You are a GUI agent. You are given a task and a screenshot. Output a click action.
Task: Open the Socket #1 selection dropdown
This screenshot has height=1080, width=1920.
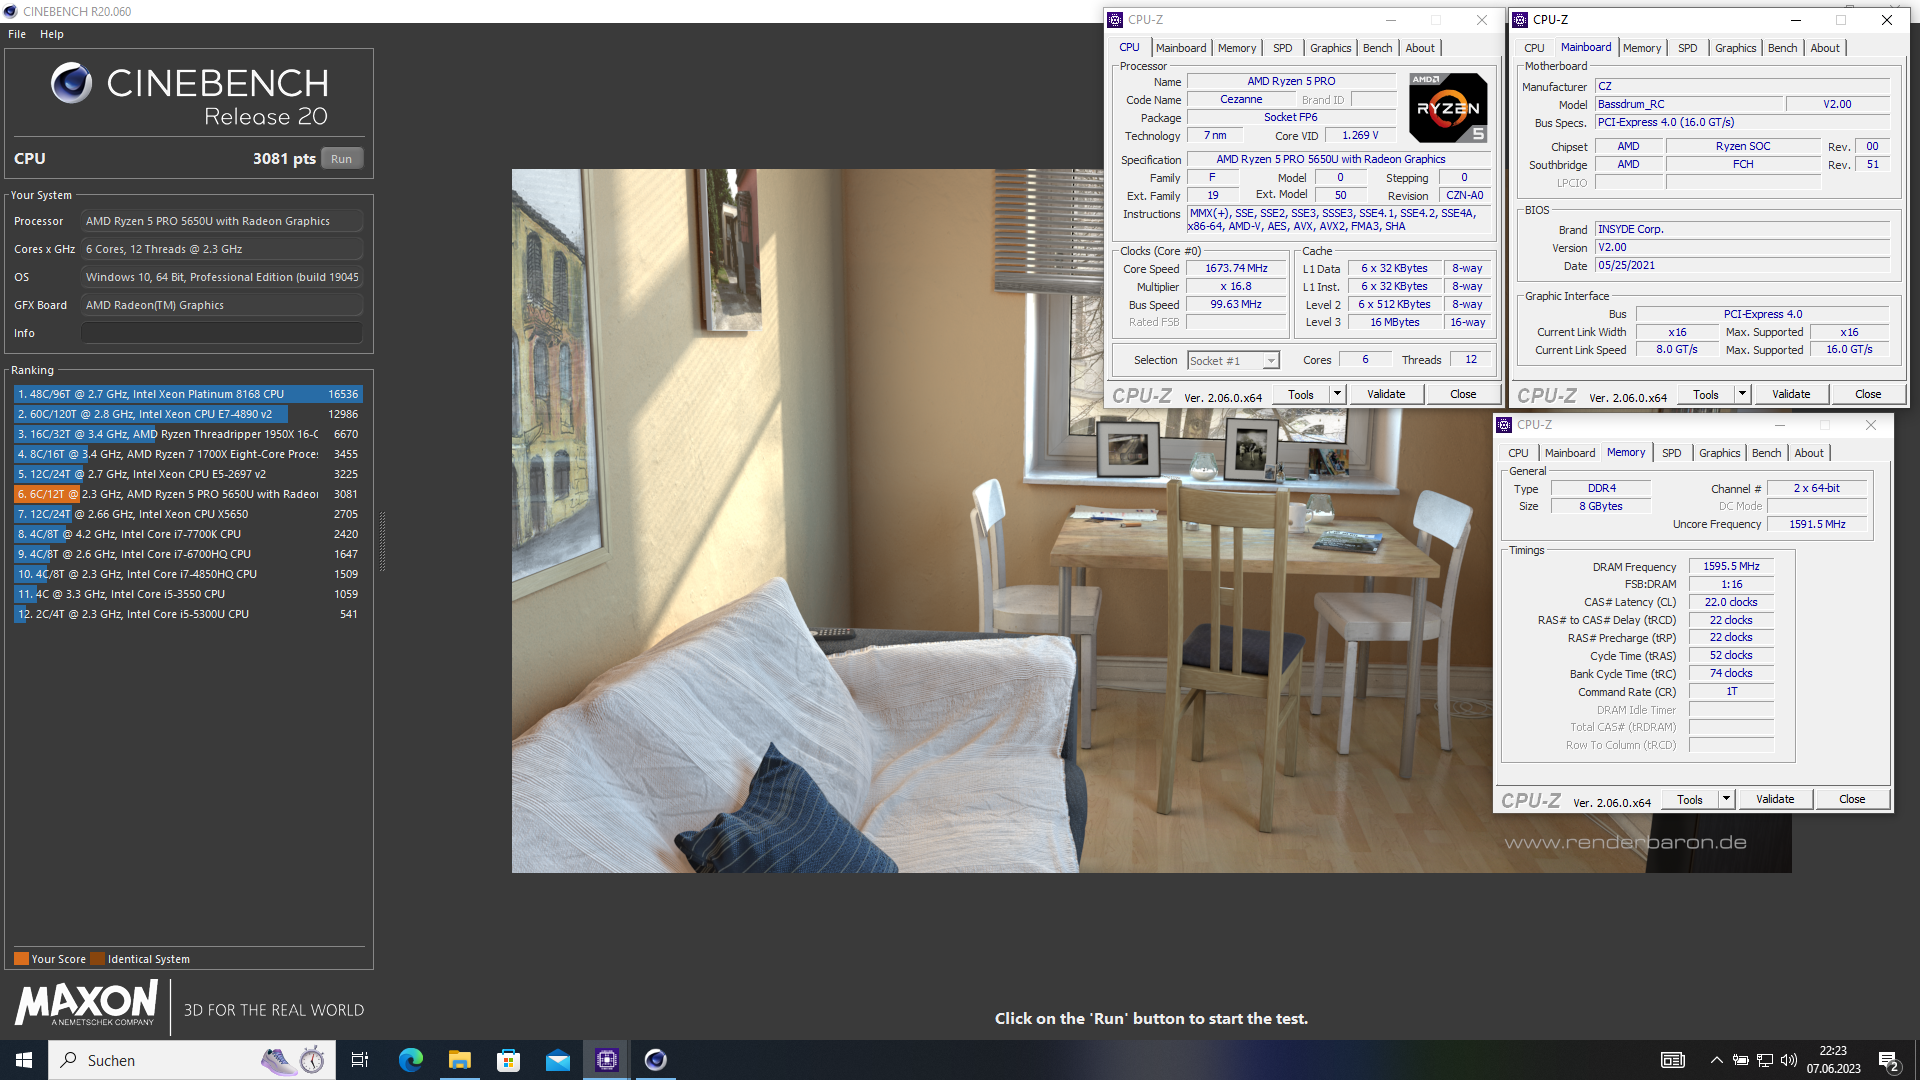pyautogui.click(x=1233, y=361)
